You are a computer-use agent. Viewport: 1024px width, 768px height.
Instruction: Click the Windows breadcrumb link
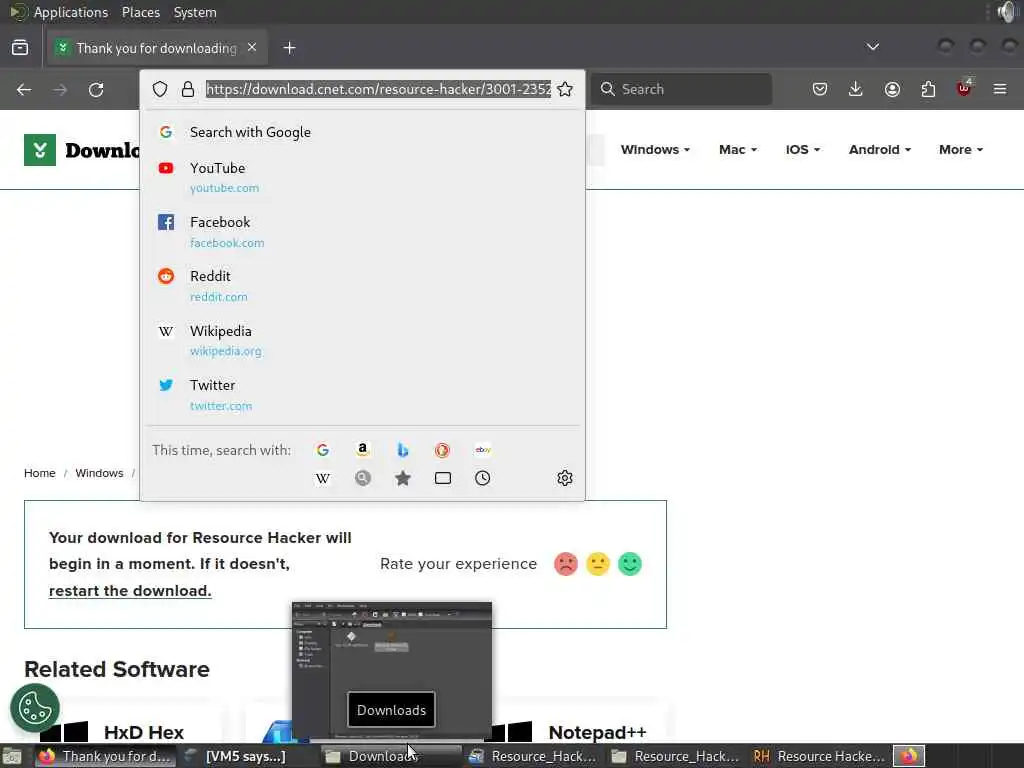(x=99, y=473)
